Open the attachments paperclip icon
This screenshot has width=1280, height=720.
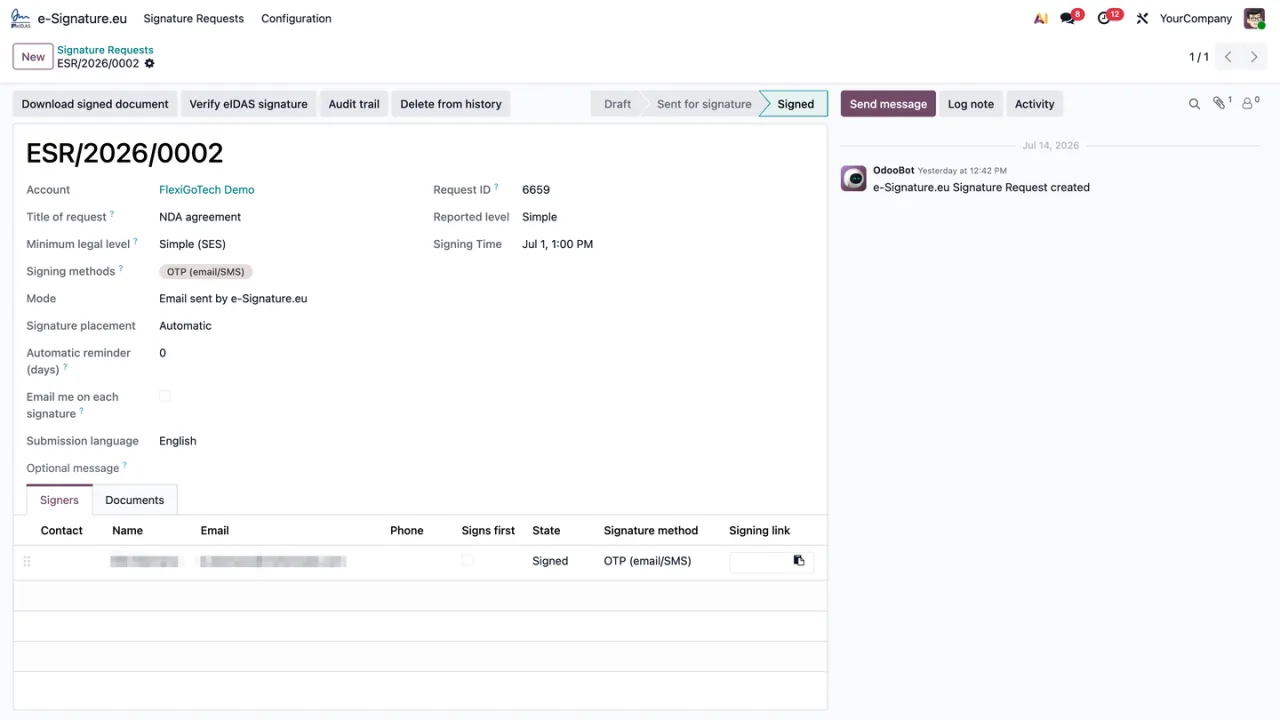[x=1219, y=103]
